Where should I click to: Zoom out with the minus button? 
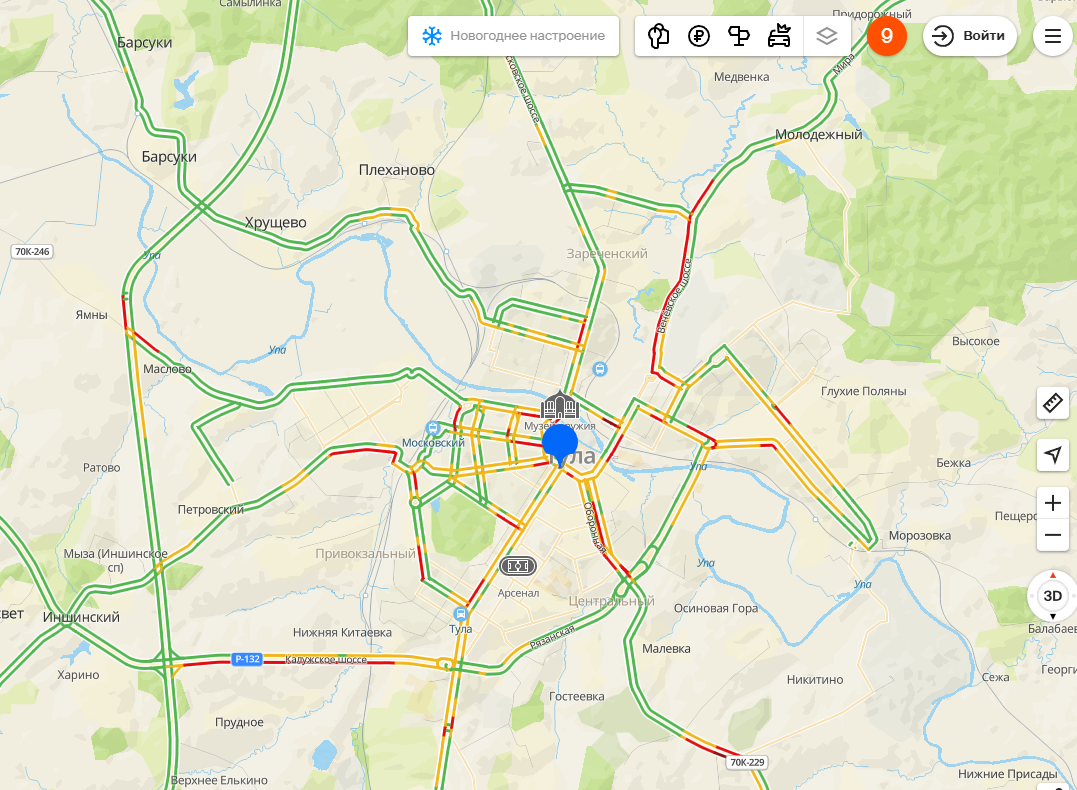pyautogui.click(x=1053, y=534)
